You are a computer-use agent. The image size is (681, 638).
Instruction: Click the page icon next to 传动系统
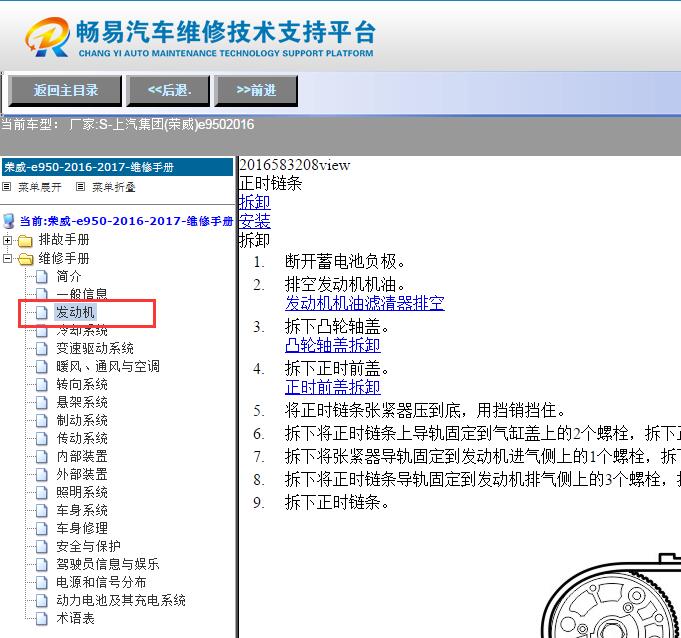point(42,439)
